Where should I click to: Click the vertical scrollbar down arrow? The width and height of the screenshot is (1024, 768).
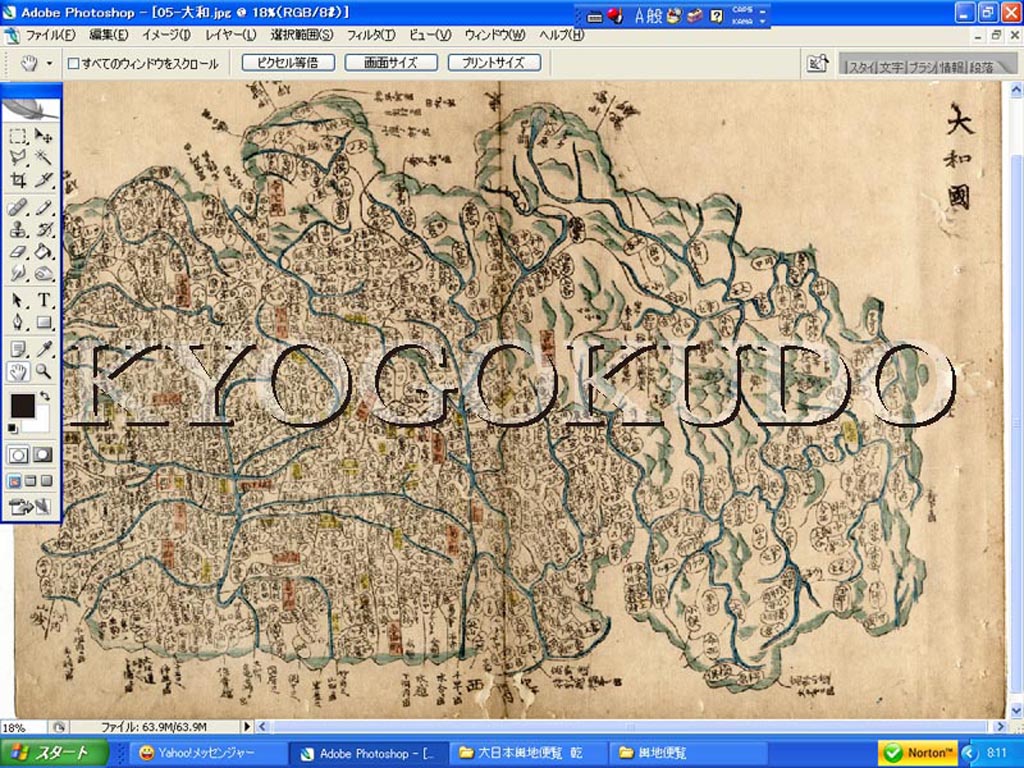pos(1017,711)
